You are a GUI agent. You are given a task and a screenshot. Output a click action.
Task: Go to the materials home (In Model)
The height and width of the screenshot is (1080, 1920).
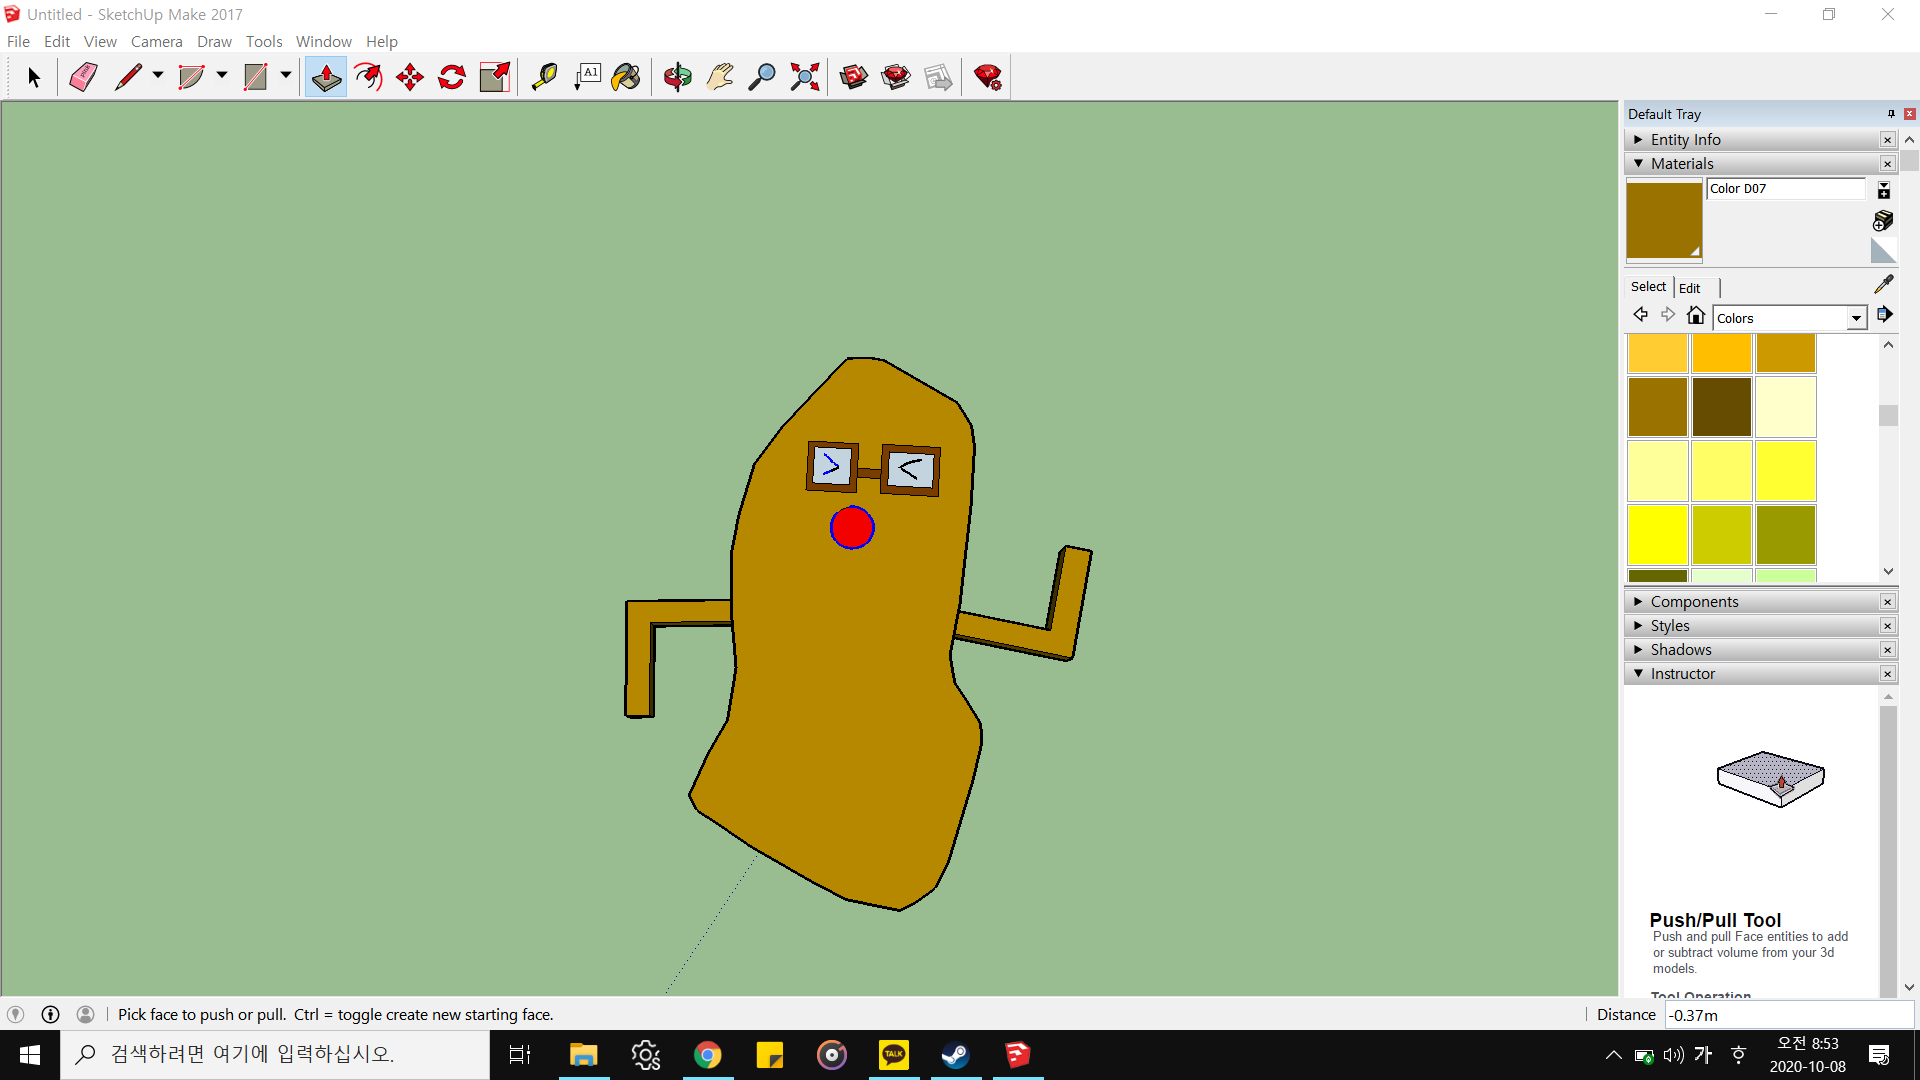pos(1696,316)
